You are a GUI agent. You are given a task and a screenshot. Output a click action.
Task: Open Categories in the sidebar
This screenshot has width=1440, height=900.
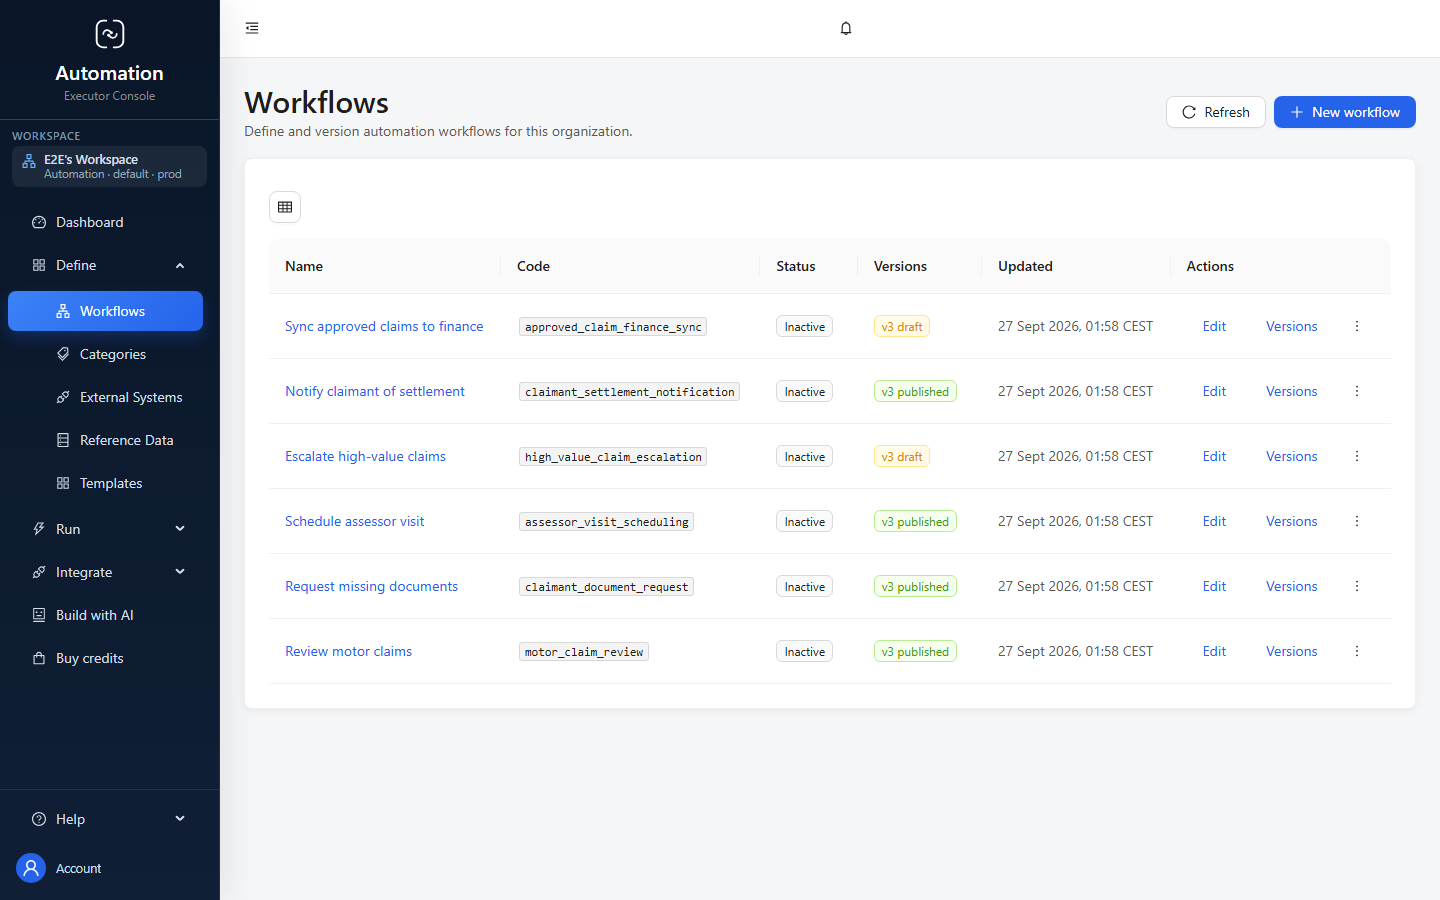click(x=105, y=354)
